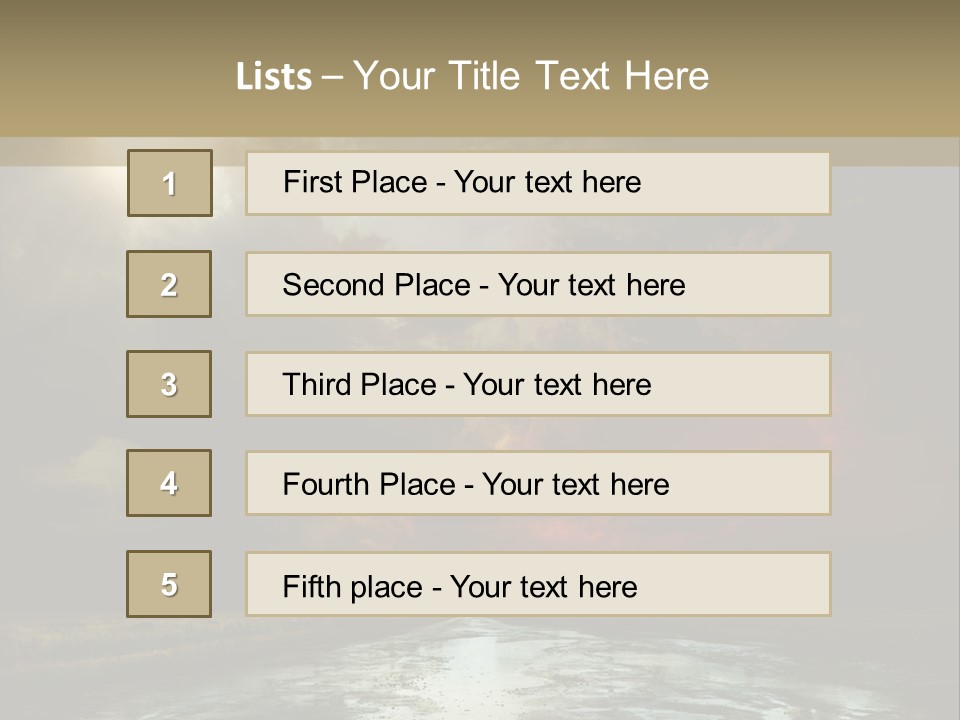The image size is (960, 720).
Task: Click the words Fourth Place
Action: [369, 484]
